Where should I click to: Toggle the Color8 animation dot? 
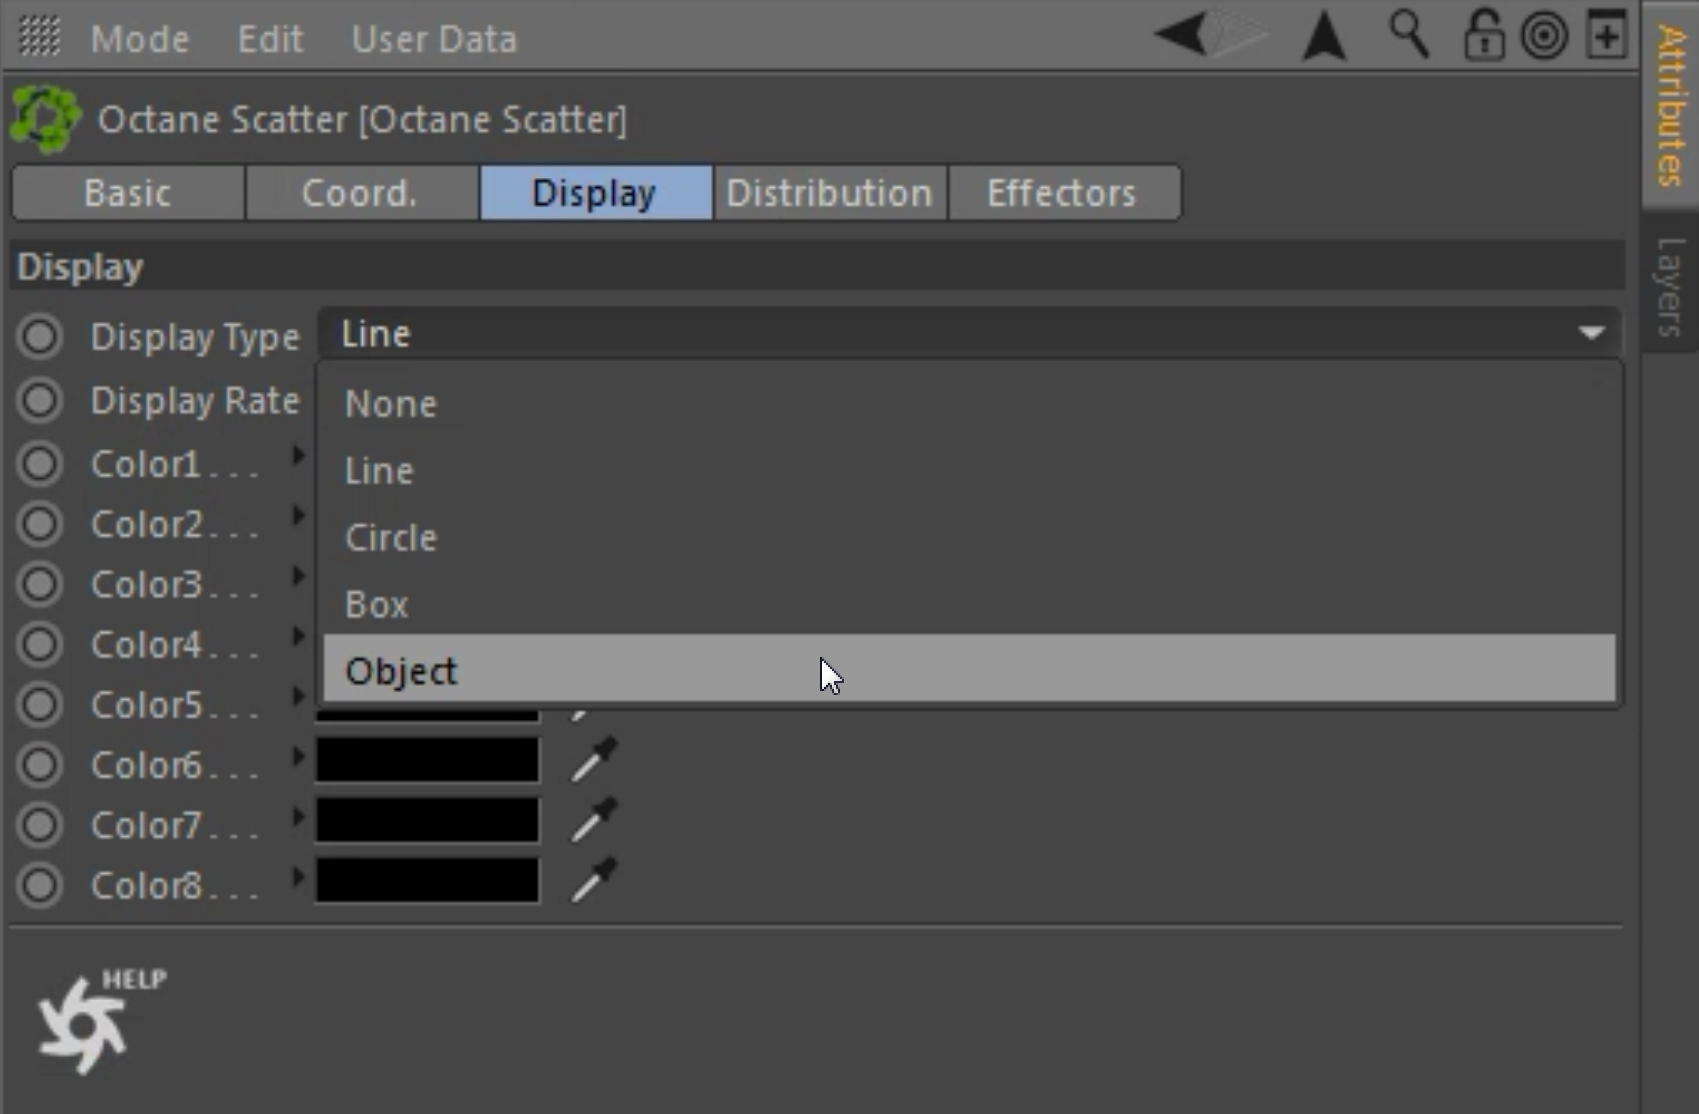coord(40,885)
